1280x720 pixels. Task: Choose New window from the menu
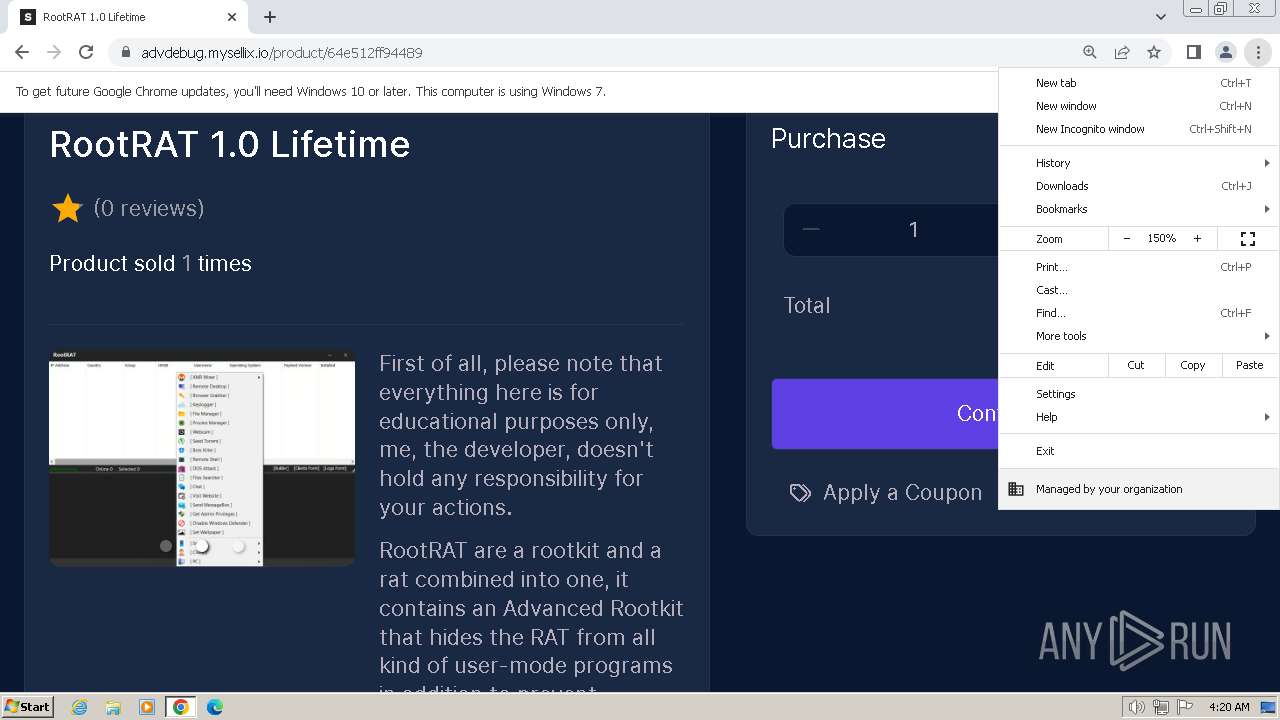pos(1139,106)
